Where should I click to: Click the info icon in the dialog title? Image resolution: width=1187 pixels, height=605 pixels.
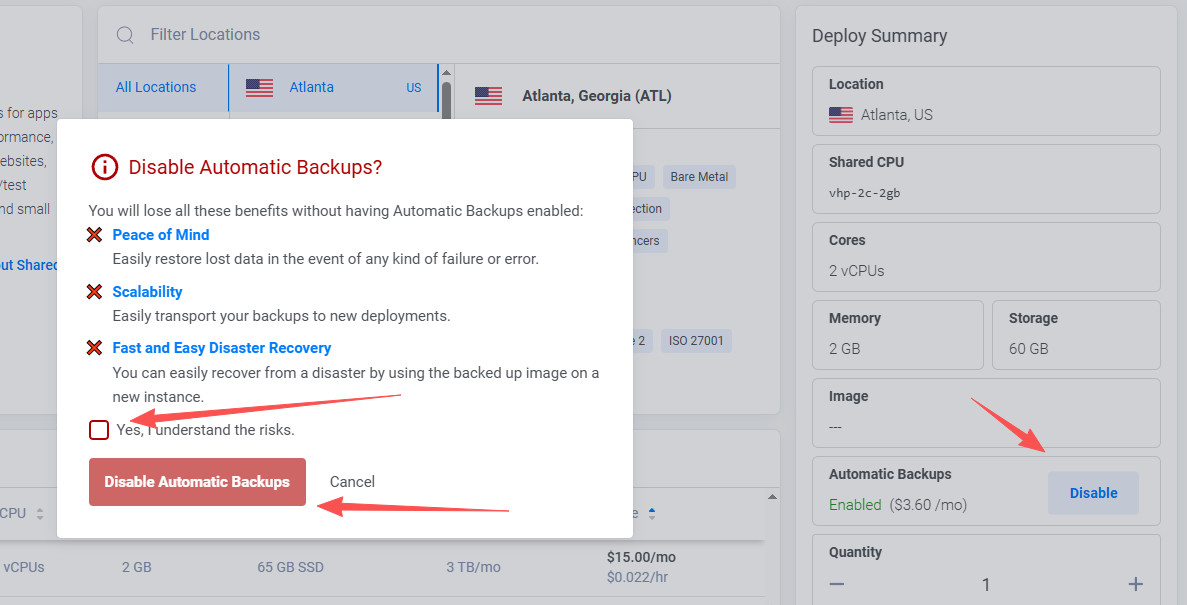pos(104,167)
